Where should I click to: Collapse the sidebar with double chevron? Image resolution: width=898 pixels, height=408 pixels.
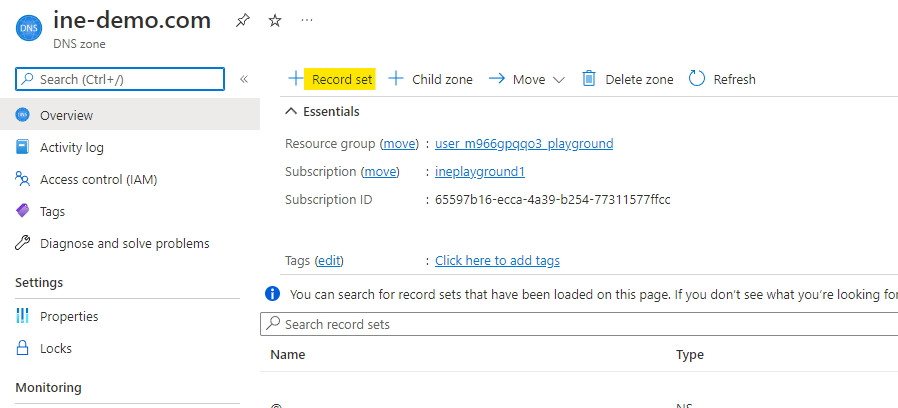244,79
